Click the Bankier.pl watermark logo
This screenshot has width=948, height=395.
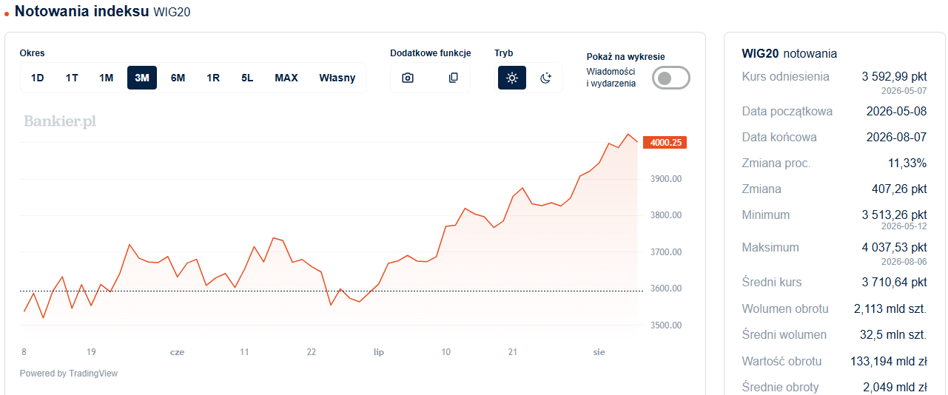pos(60,122)
